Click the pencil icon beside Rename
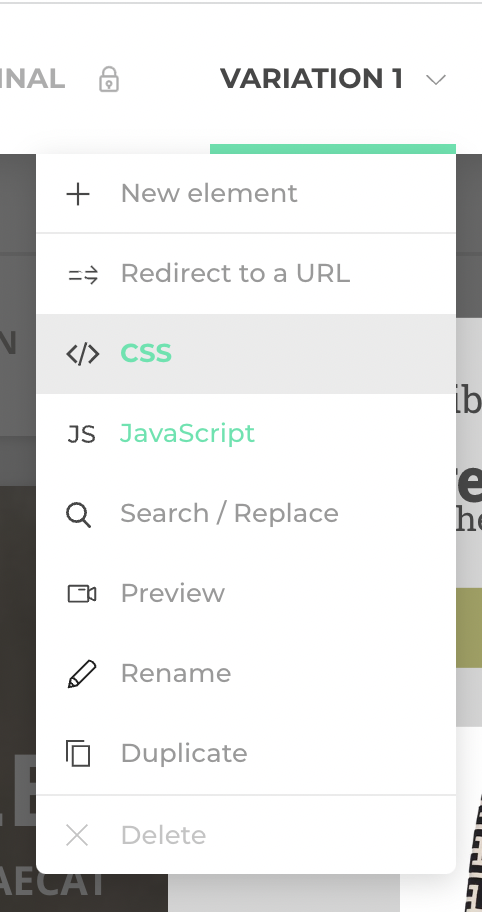This screenshot has width=482, height=912. (82, 674)
